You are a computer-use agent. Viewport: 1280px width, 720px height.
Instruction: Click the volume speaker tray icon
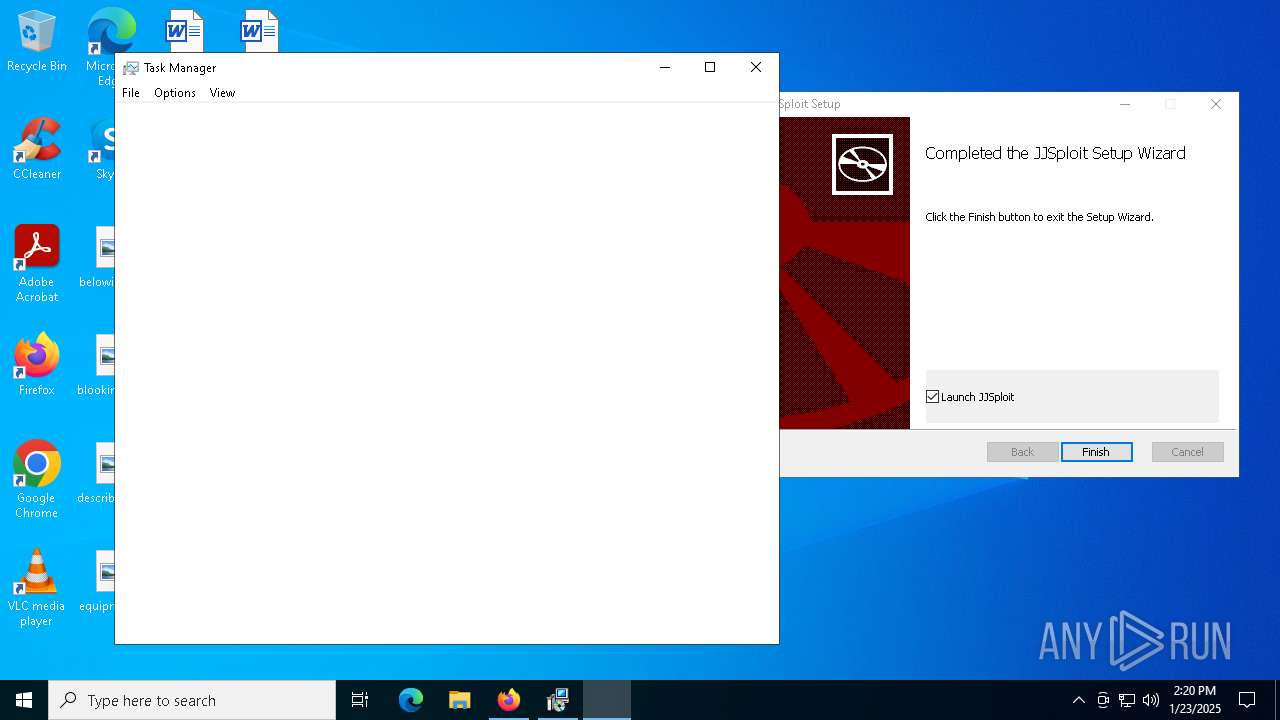1151,700
